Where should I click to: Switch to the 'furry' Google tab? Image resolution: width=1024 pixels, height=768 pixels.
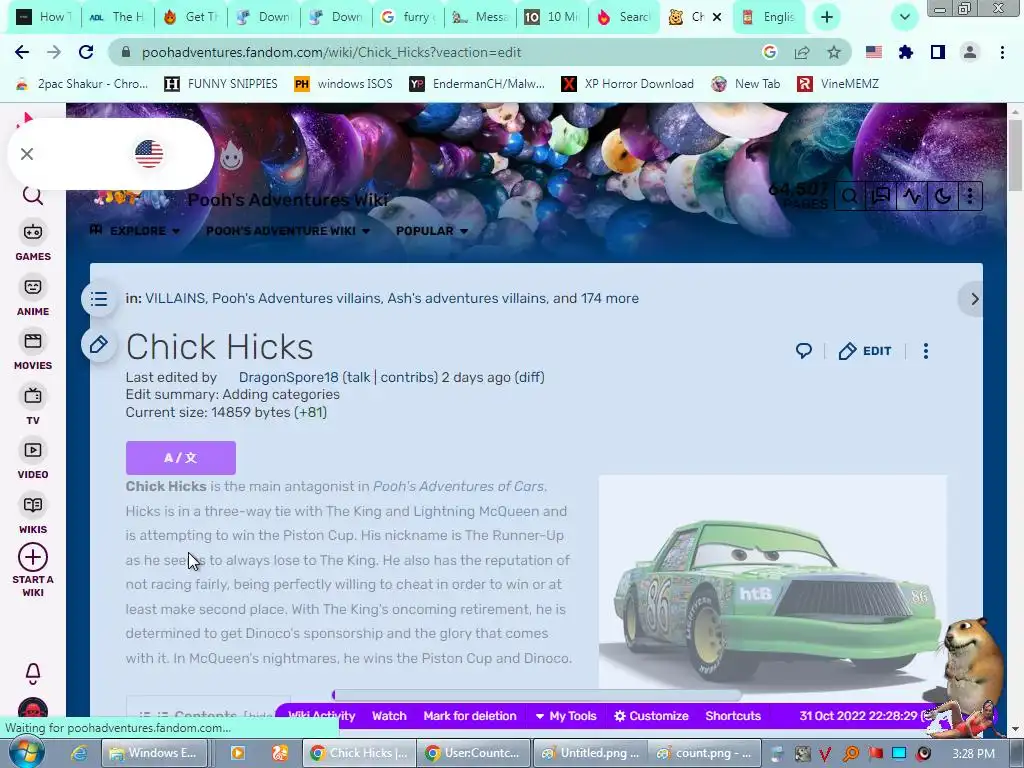tap(408, 17)
